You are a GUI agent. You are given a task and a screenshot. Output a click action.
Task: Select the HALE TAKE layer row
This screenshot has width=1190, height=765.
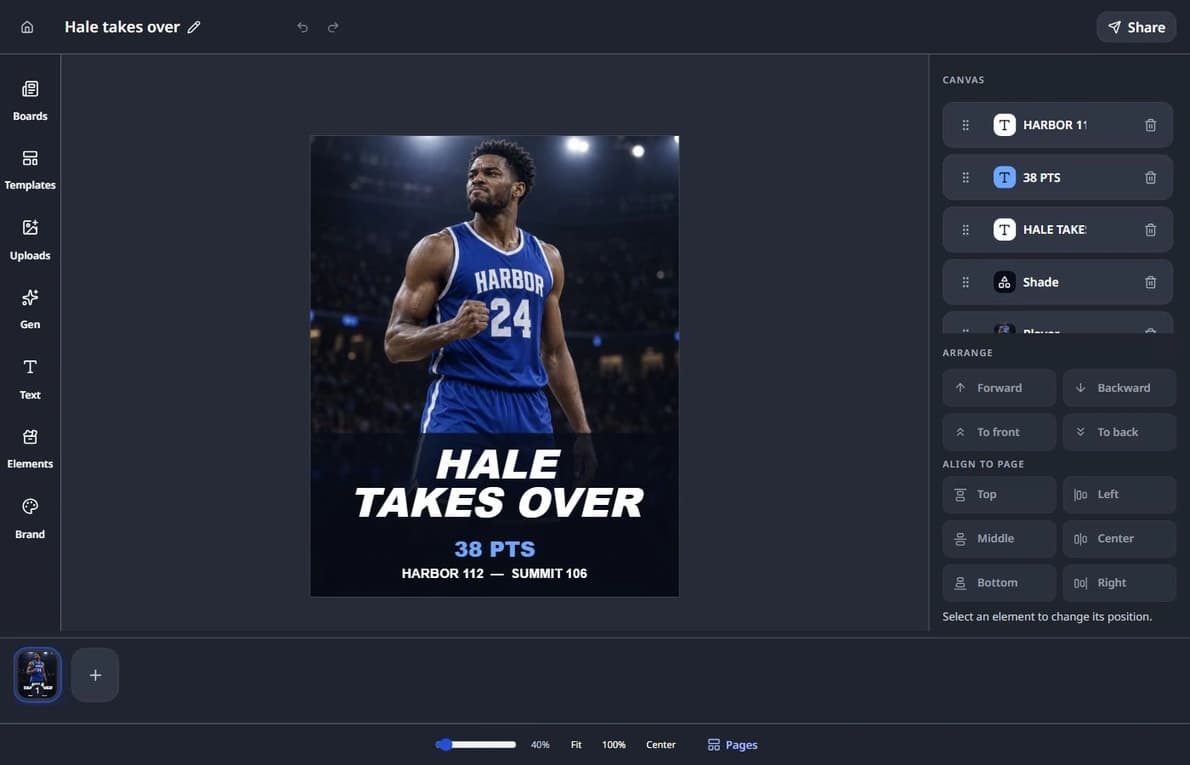[1057, 230]
